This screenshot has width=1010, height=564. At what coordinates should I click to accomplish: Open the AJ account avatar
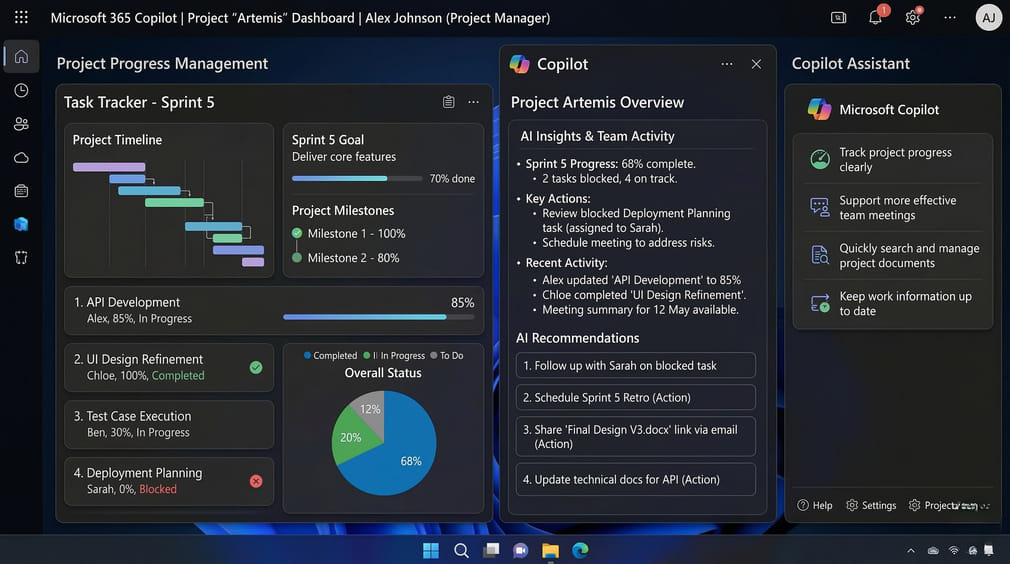989,18
